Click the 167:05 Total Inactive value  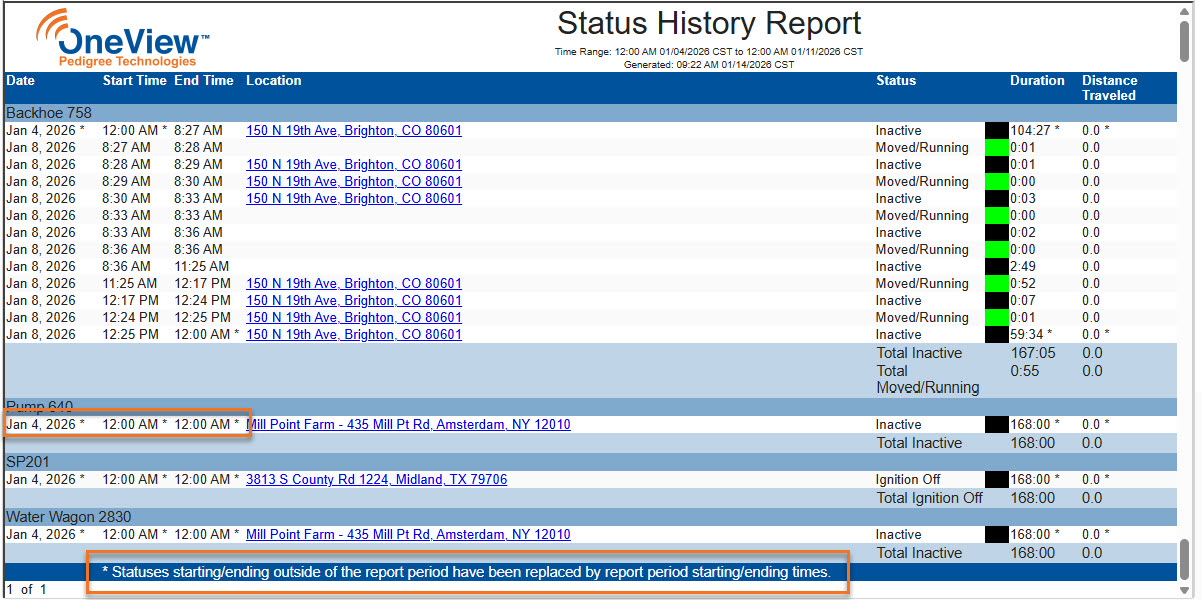(x=1033, y=353)
